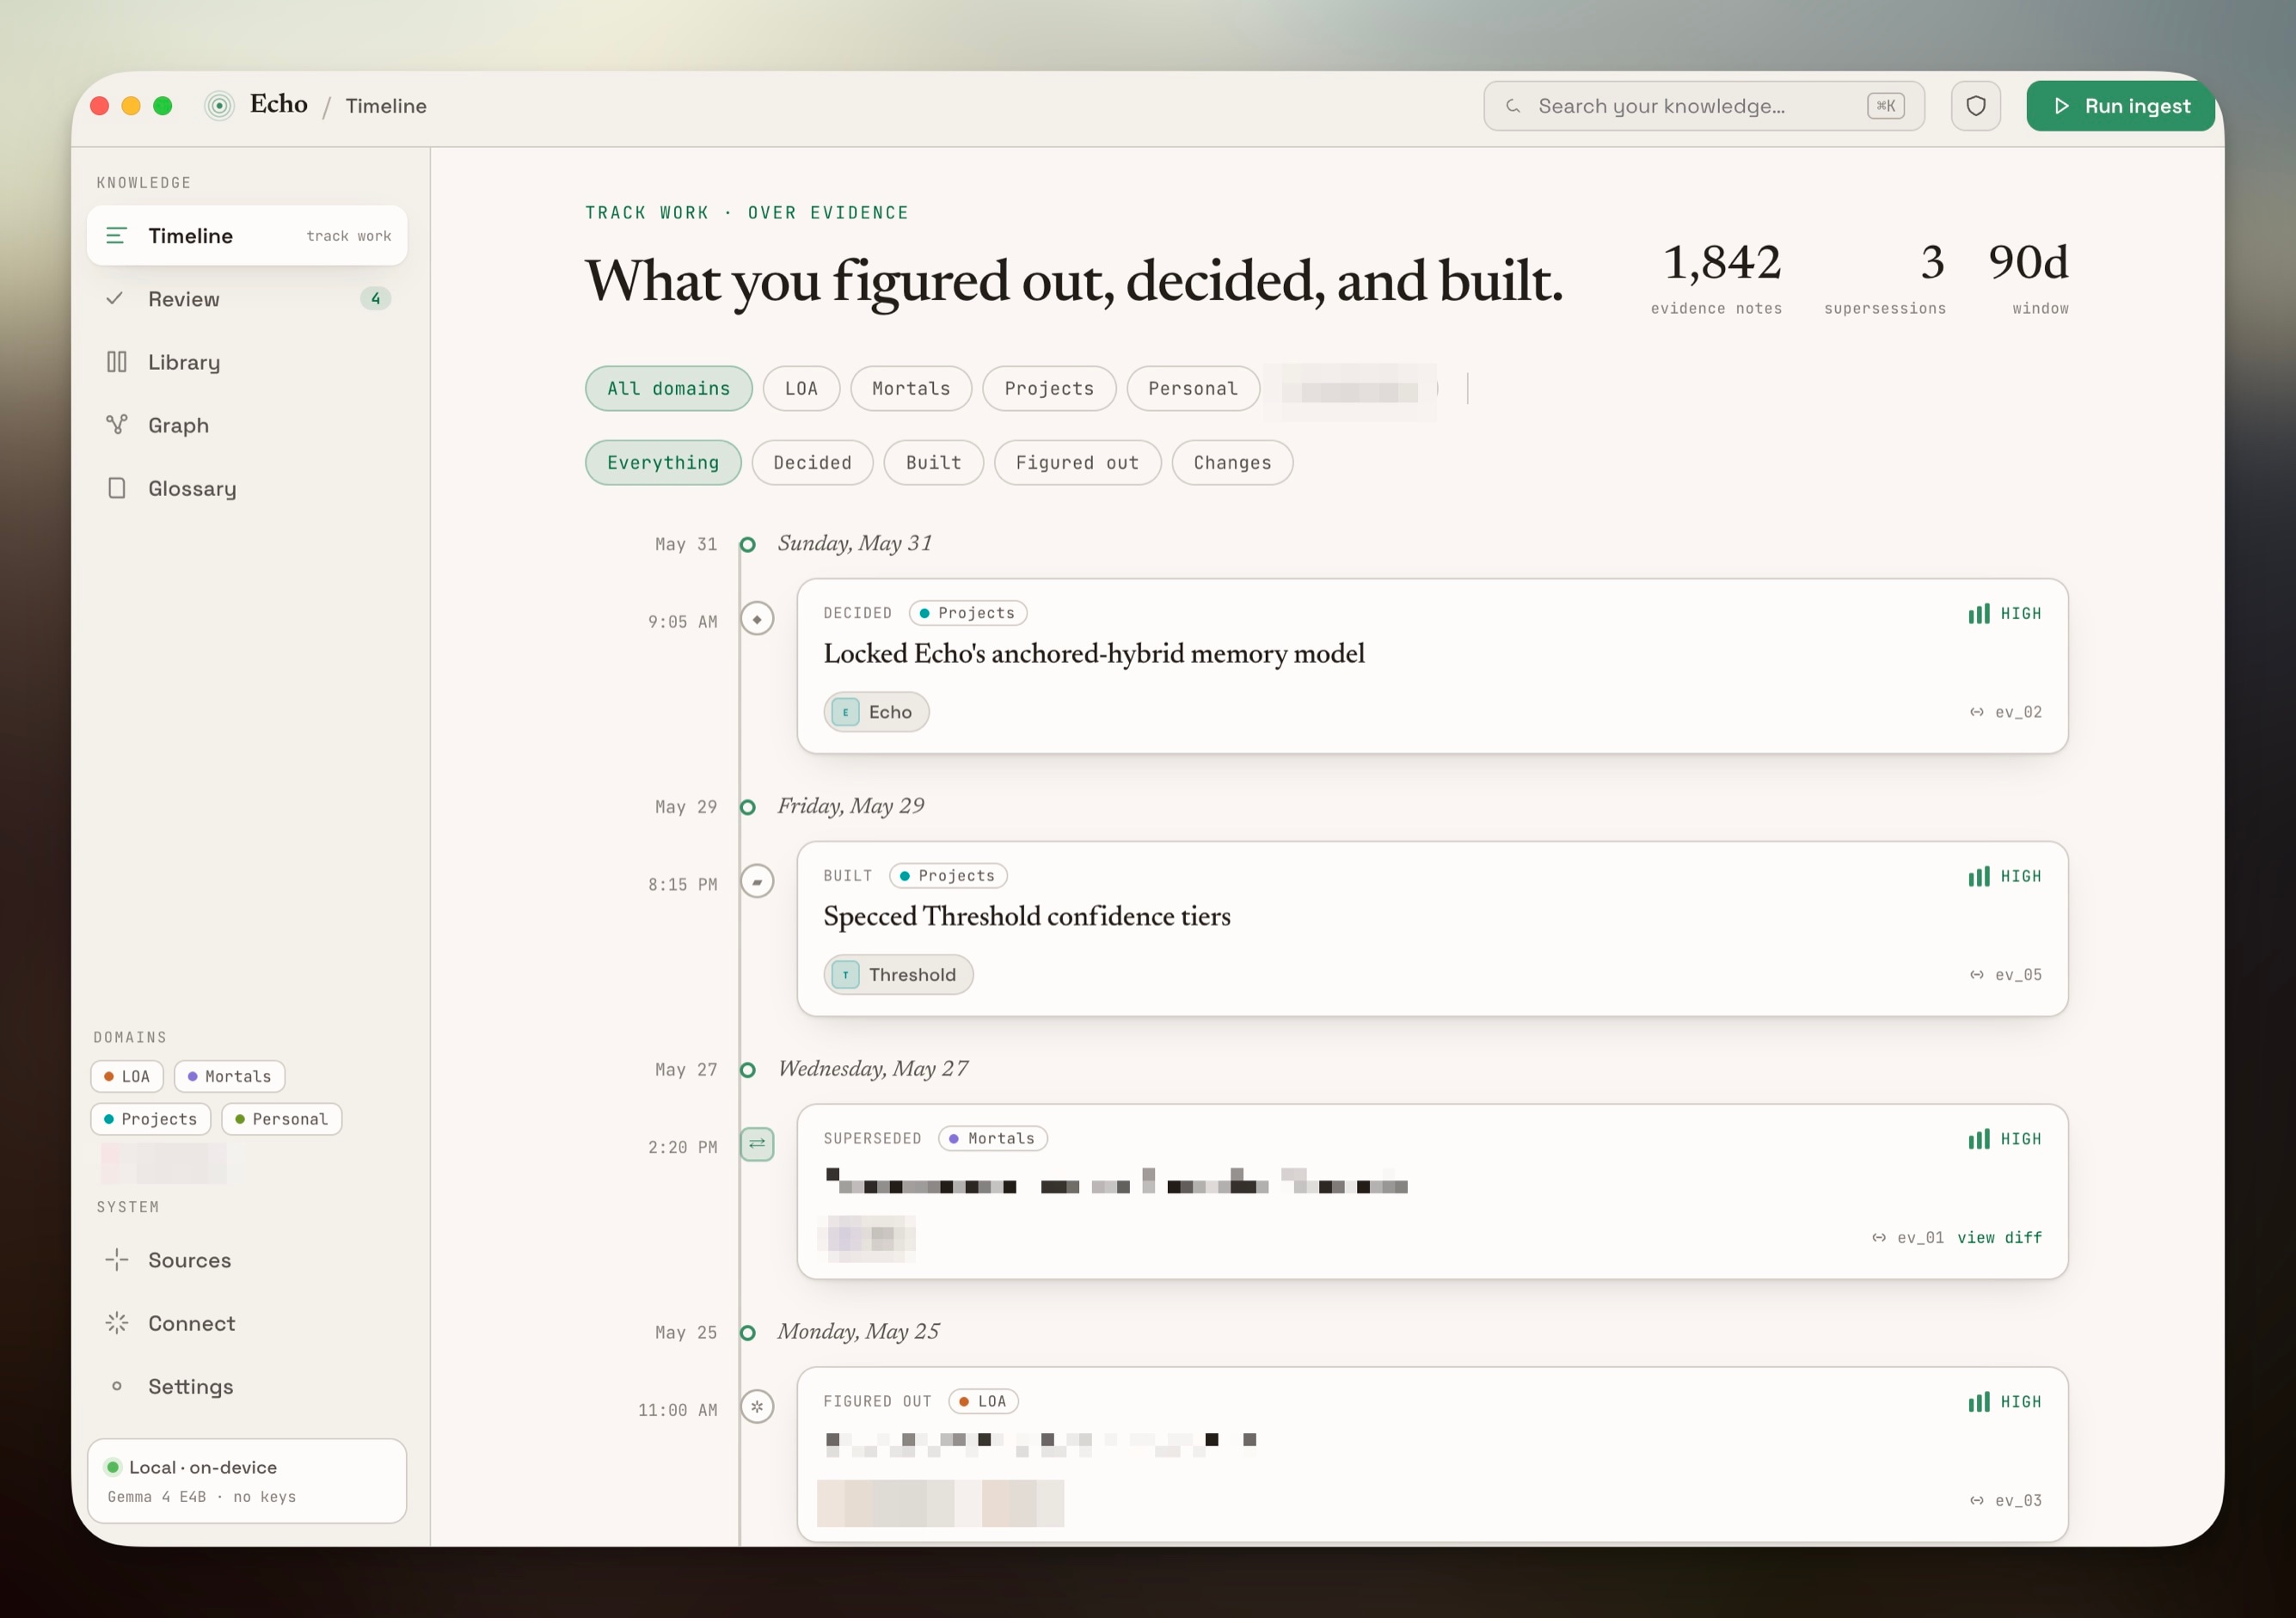Click the Monday, May 25 timeline marker

click(x=747, y=1333)
